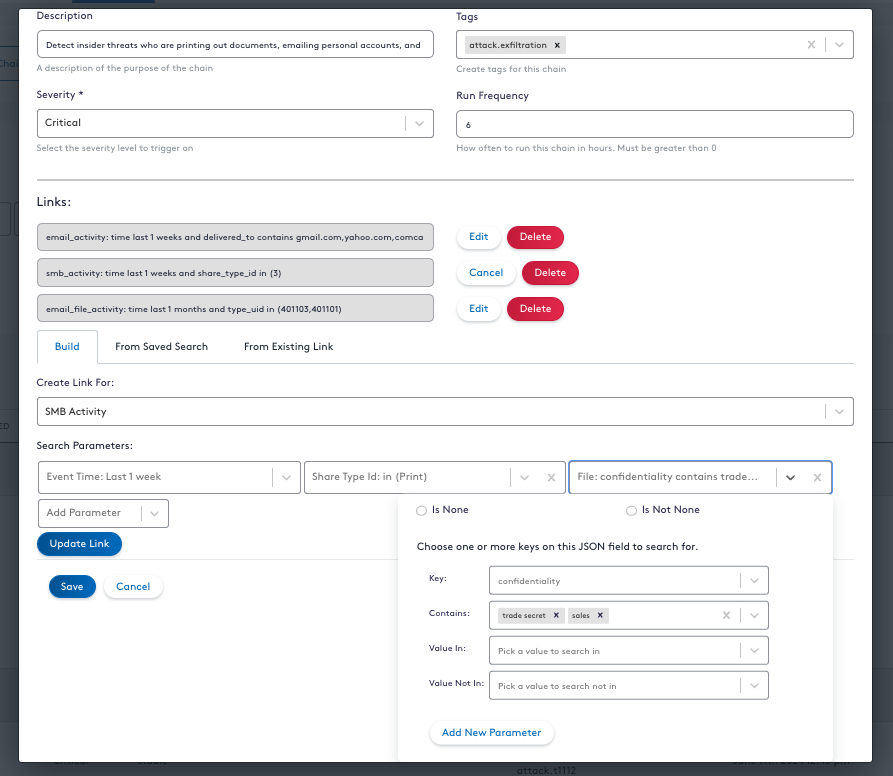This screenshot has height=776, width=893.
Task: Expand the Severity dropdown chevron
Action: 419,124
